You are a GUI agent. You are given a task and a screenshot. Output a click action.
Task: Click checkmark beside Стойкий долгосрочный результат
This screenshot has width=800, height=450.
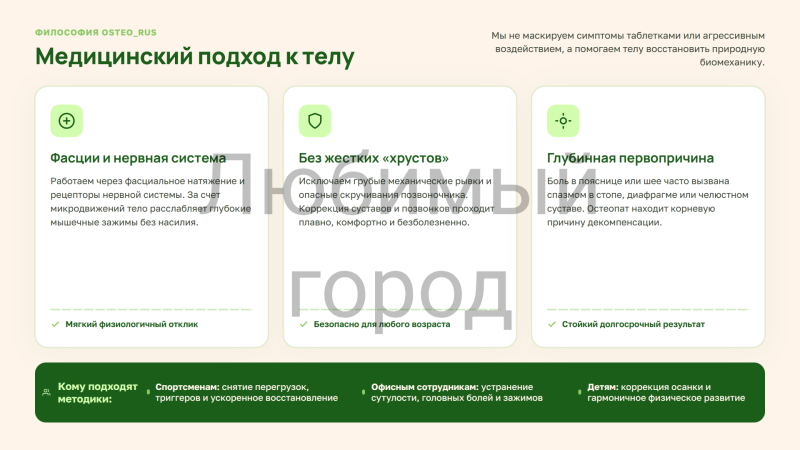point(552,324)
